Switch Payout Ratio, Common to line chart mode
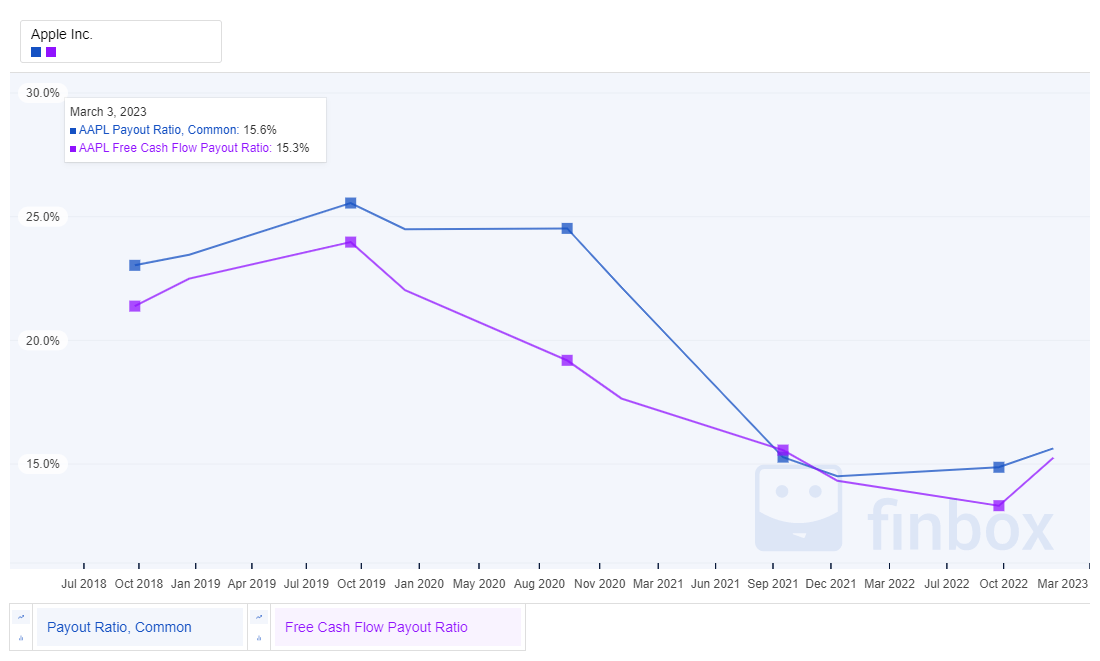Image resolution: width=1100 pixels, height=661 pixels. (x=21, y=617)
